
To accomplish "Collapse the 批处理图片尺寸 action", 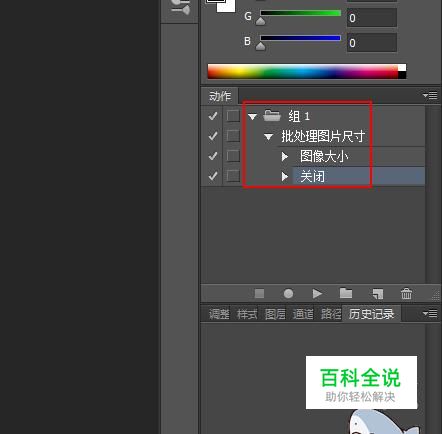I will (268, 136).
